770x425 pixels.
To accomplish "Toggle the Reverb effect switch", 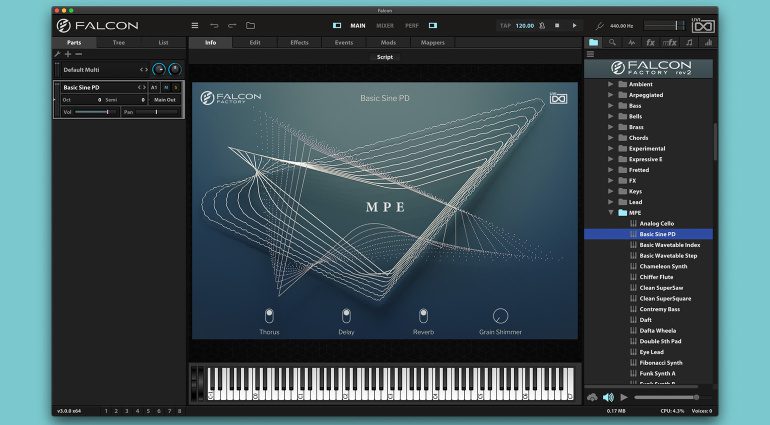I will [x=423, y=315].
